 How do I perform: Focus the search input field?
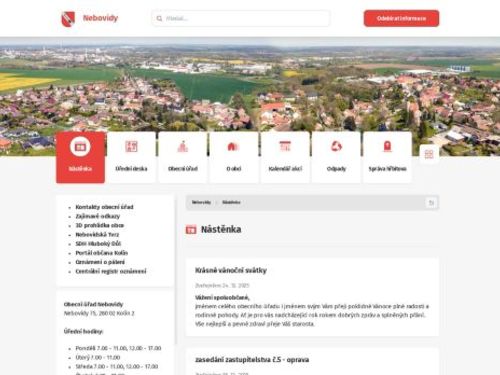point(241,18)
